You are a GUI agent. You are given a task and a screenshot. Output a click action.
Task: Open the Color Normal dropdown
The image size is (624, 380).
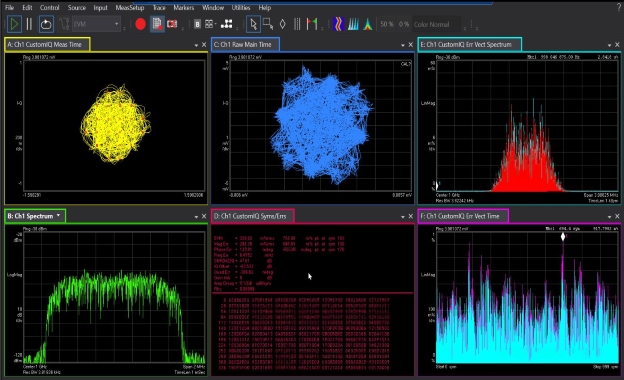coord(437,24)
